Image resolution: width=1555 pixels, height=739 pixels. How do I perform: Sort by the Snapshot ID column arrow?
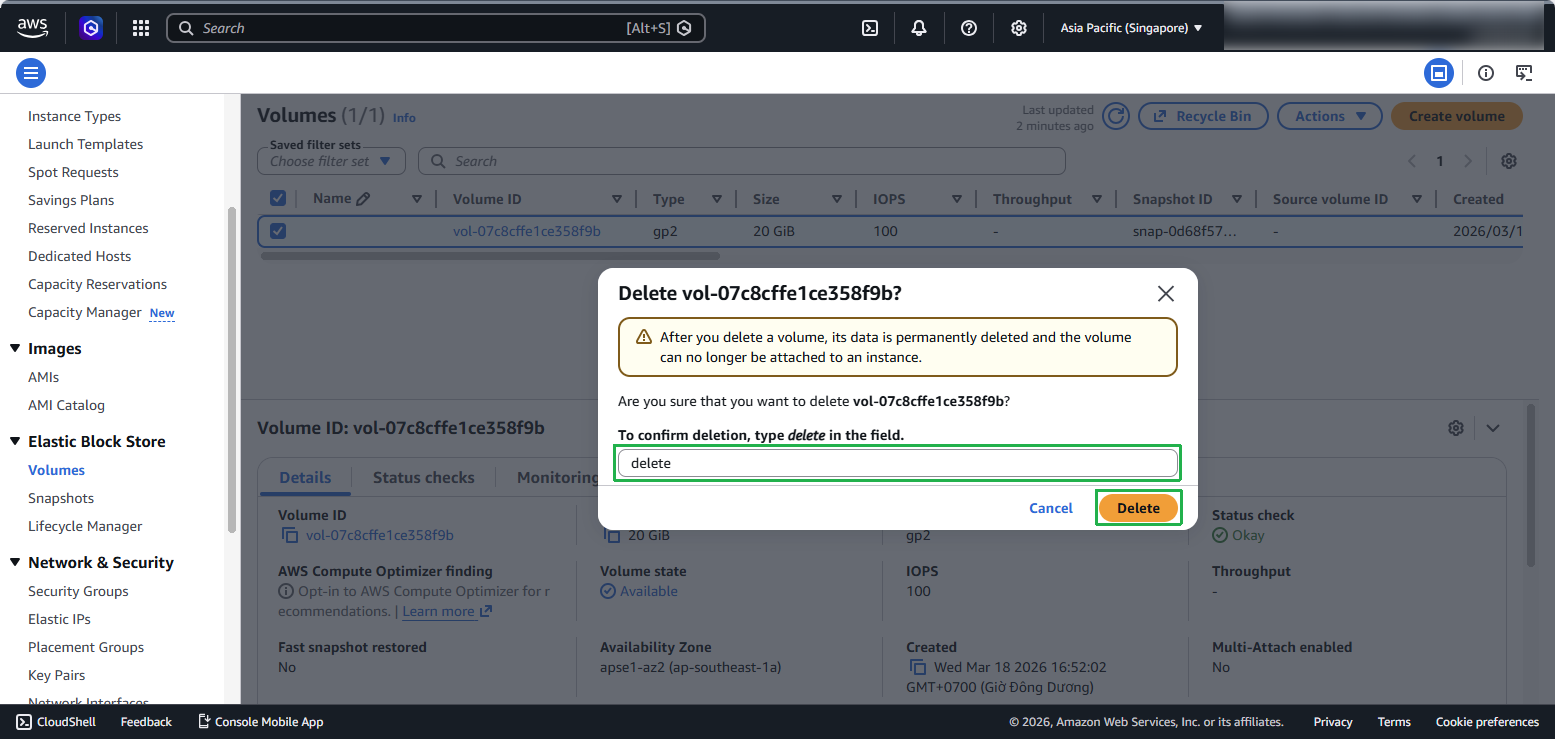(x=1237, y=199)
